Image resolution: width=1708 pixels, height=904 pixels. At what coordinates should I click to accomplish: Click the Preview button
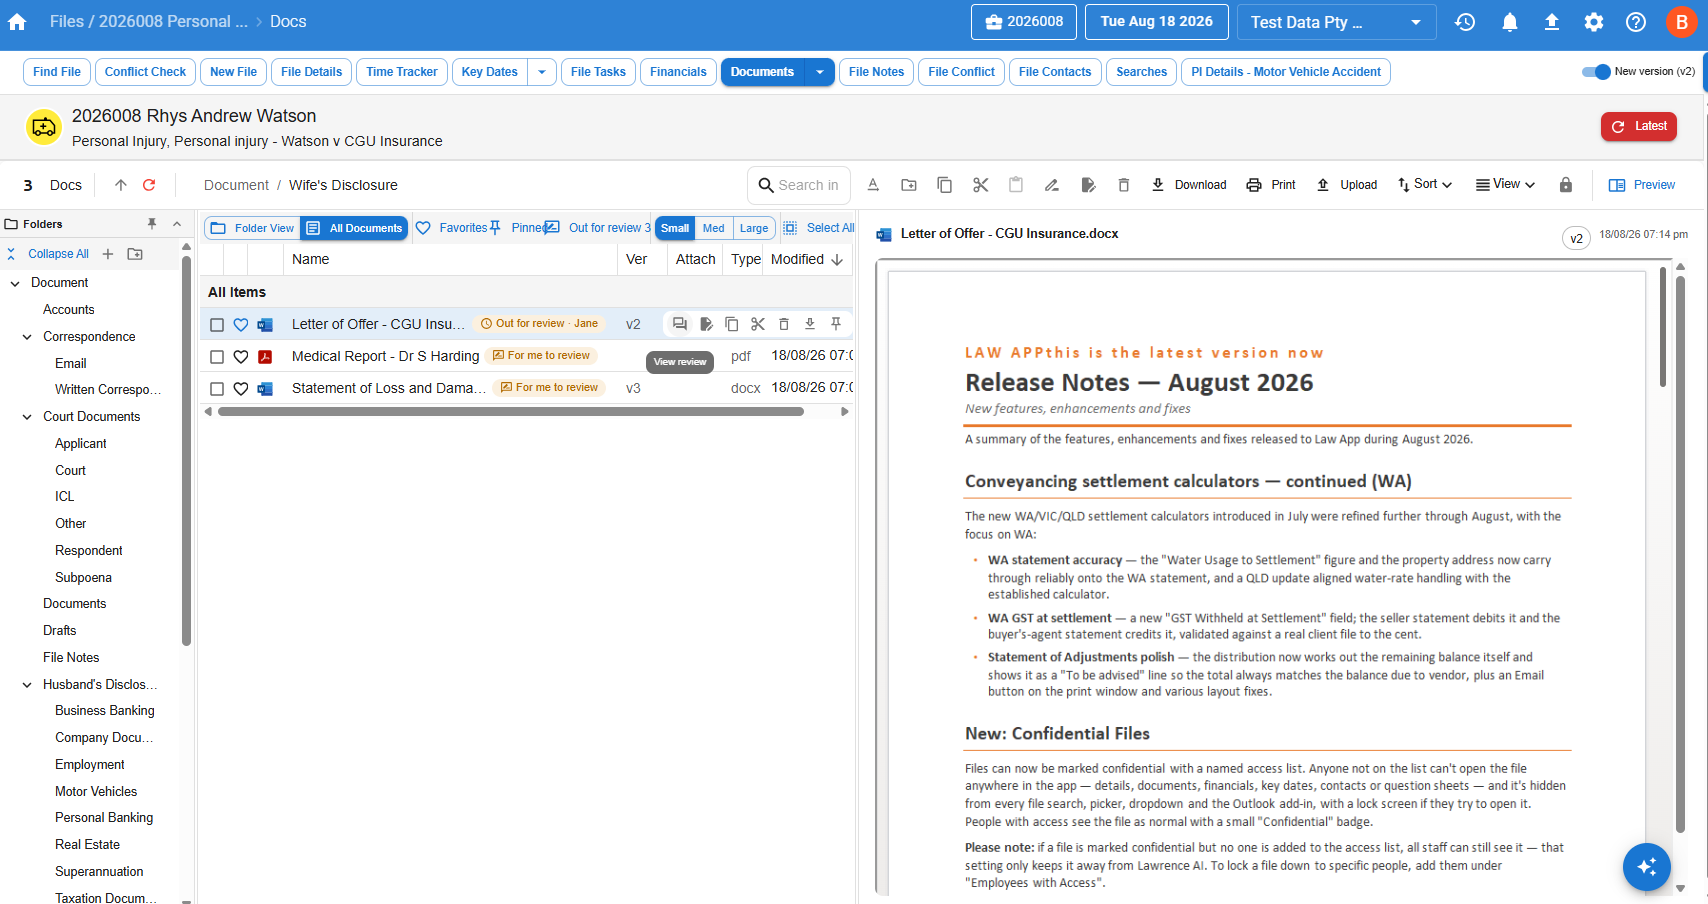tap(1642, 185)
